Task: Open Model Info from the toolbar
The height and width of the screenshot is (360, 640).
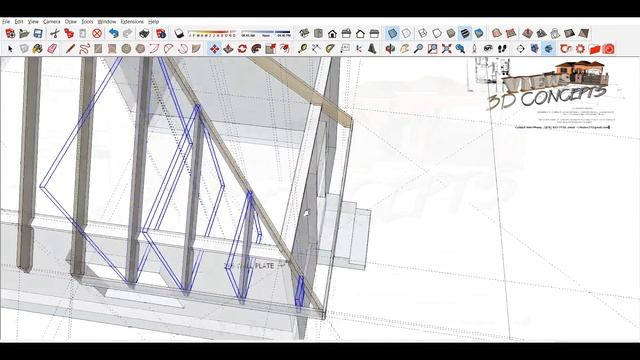Action: click(161, 33)
